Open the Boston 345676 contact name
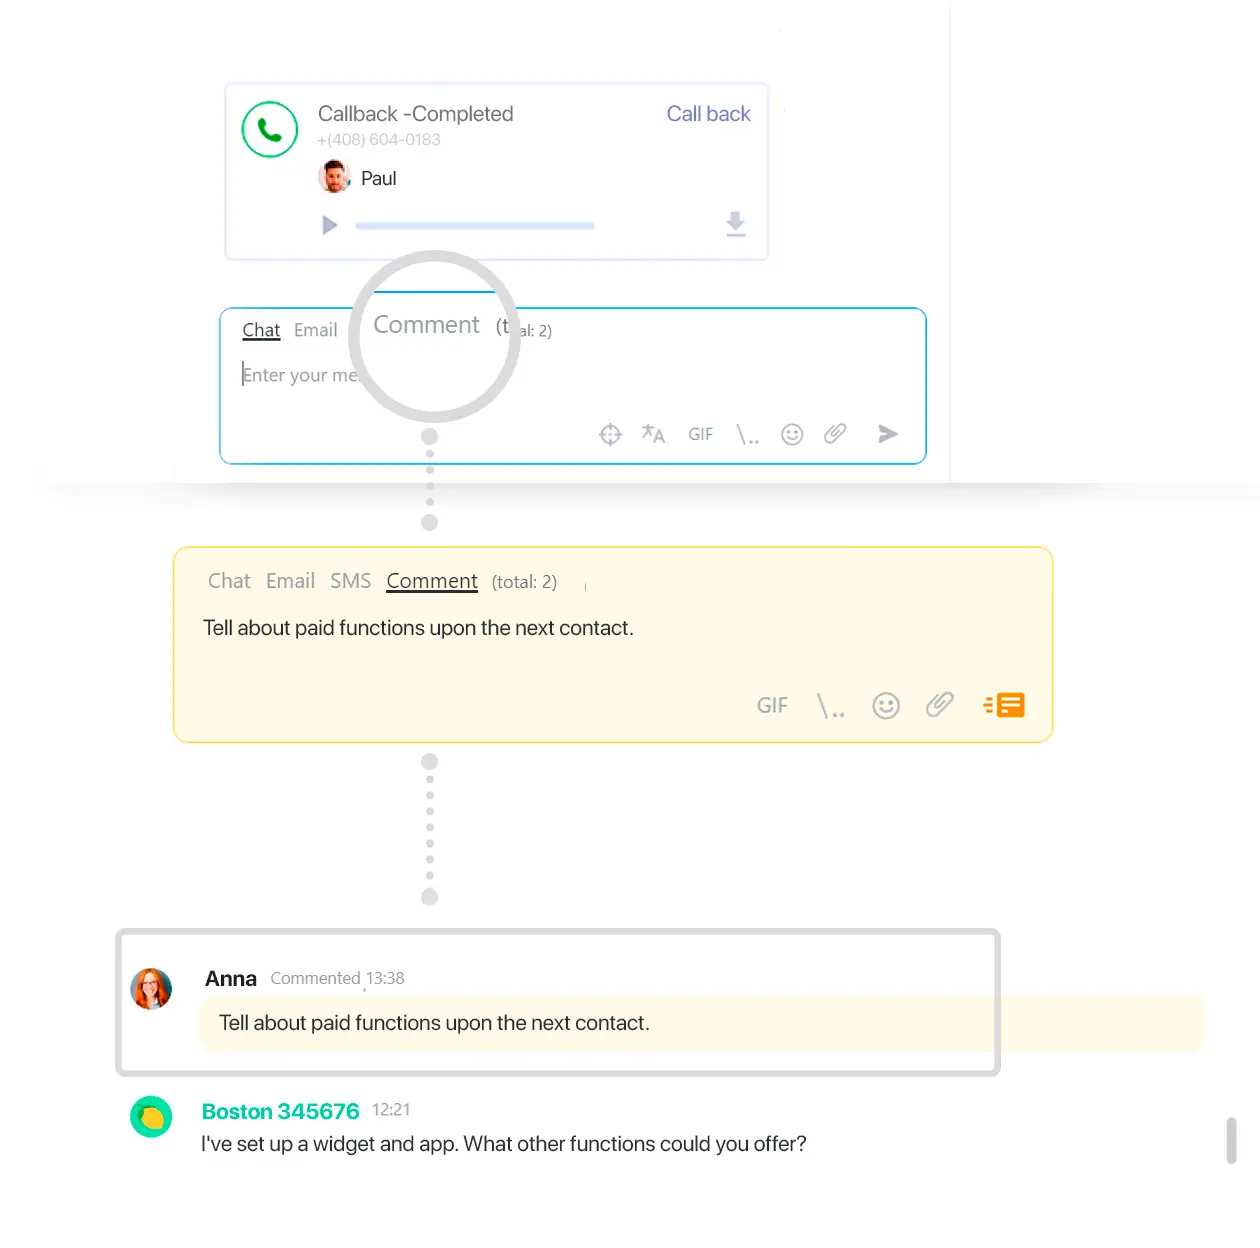The image size is (1260, 1248). (280, 1111)
